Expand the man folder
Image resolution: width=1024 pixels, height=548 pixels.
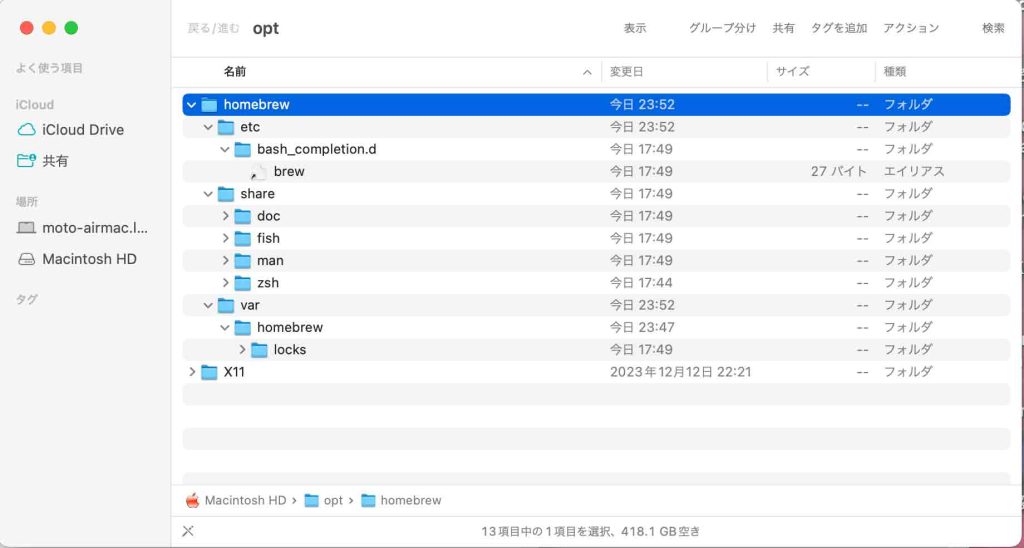tap(225, 261)
